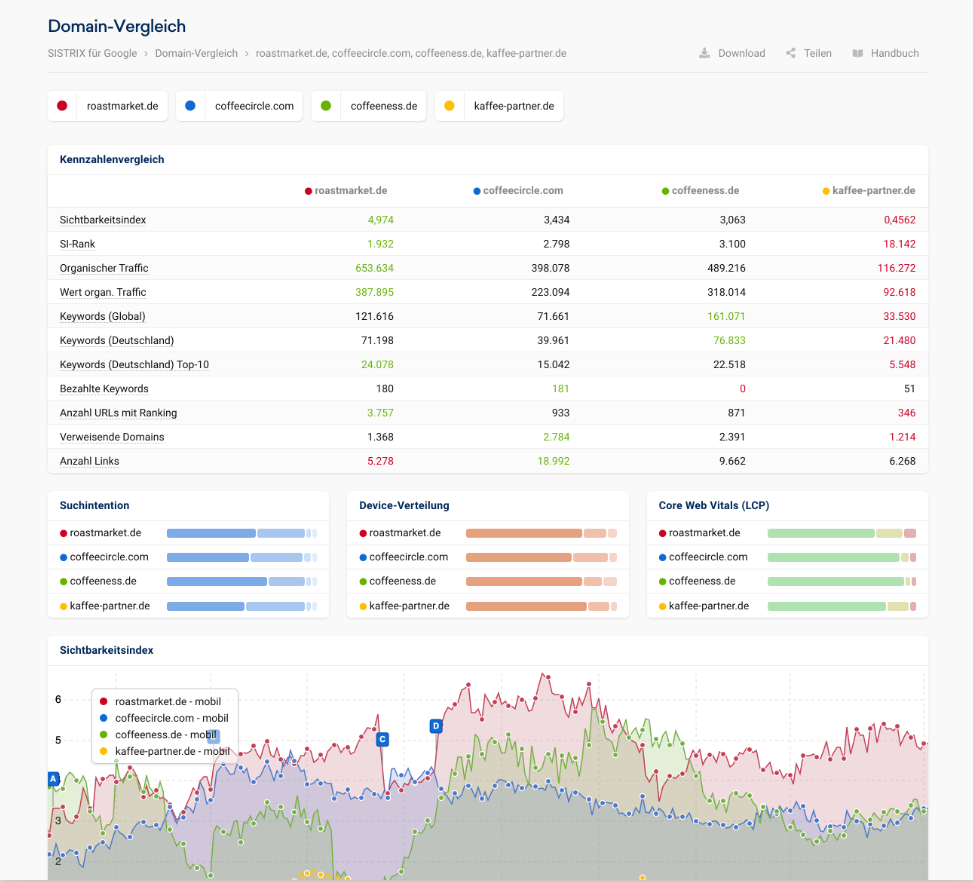Click the value 161.071 for coffeeness.de
Viewport: 973px width, 882px height.
[726, 317]
